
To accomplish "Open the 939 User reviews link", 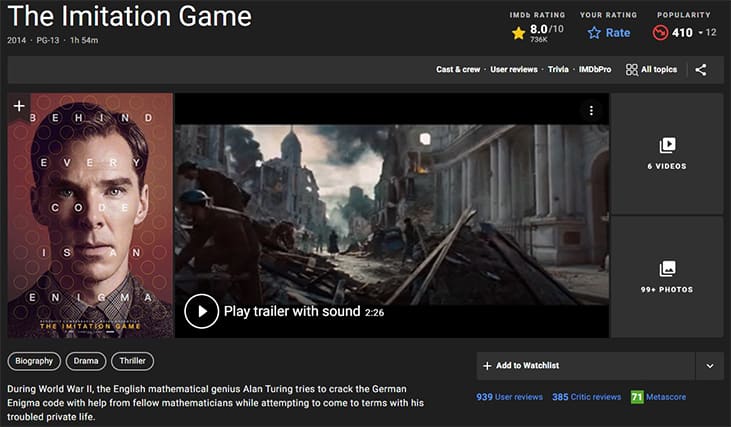I will click(509, 397).
